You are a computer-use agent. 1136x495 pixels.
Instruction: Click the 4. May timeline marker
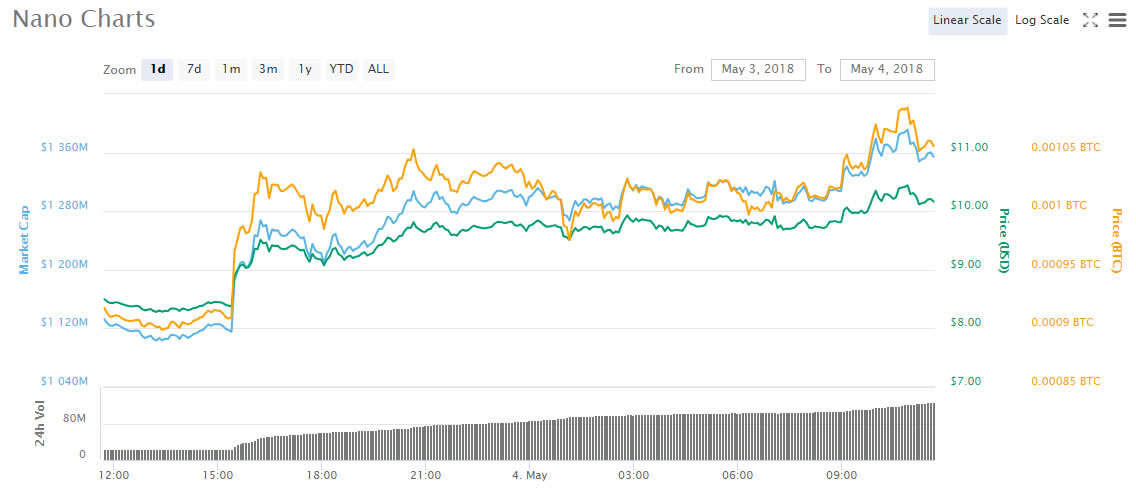point(528,475)
